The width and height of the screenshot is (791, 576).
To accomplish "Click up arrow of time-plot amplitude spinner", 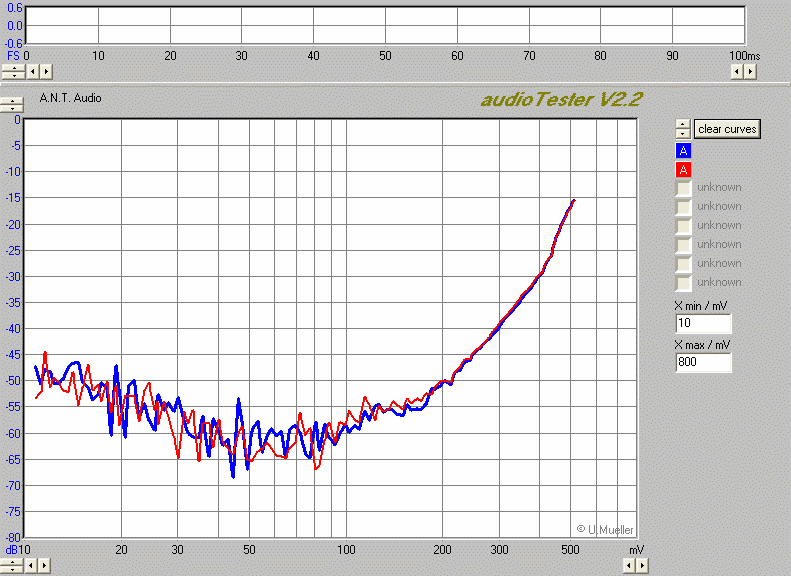I will (x=14, y=68).
